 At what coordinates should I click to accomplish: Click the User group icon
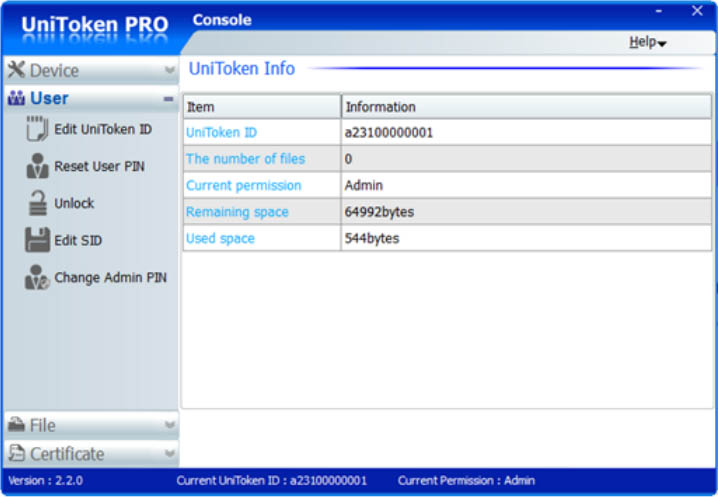16,98
